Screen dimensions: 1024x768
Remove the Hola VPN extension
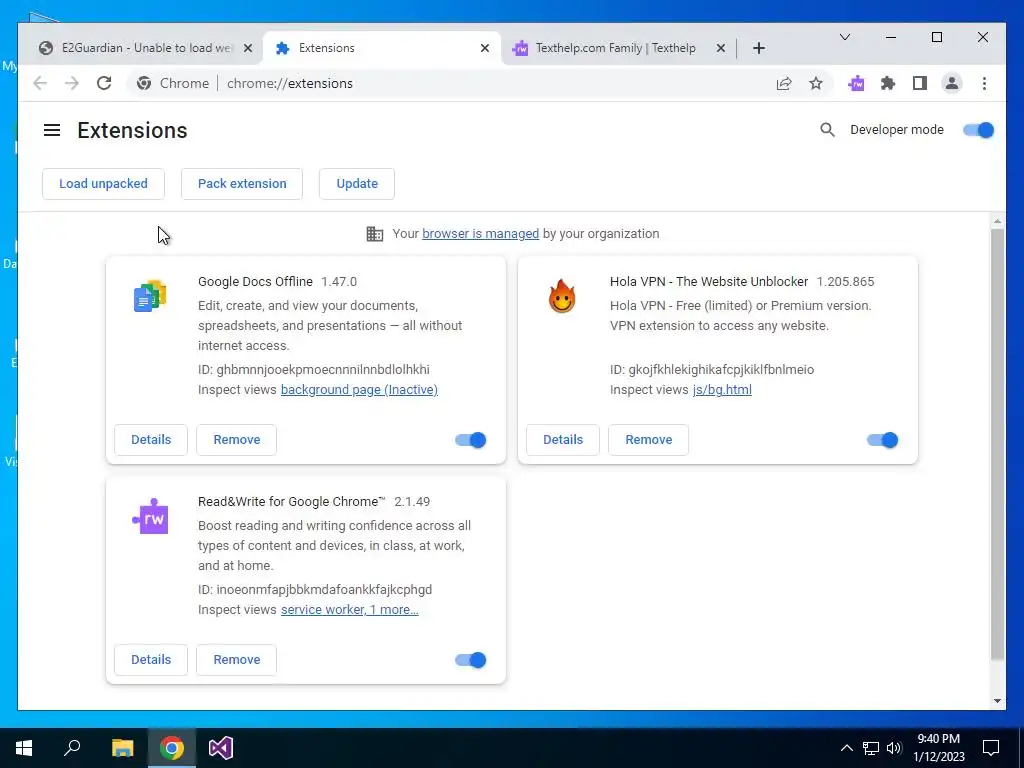click(x=648, y=440)
